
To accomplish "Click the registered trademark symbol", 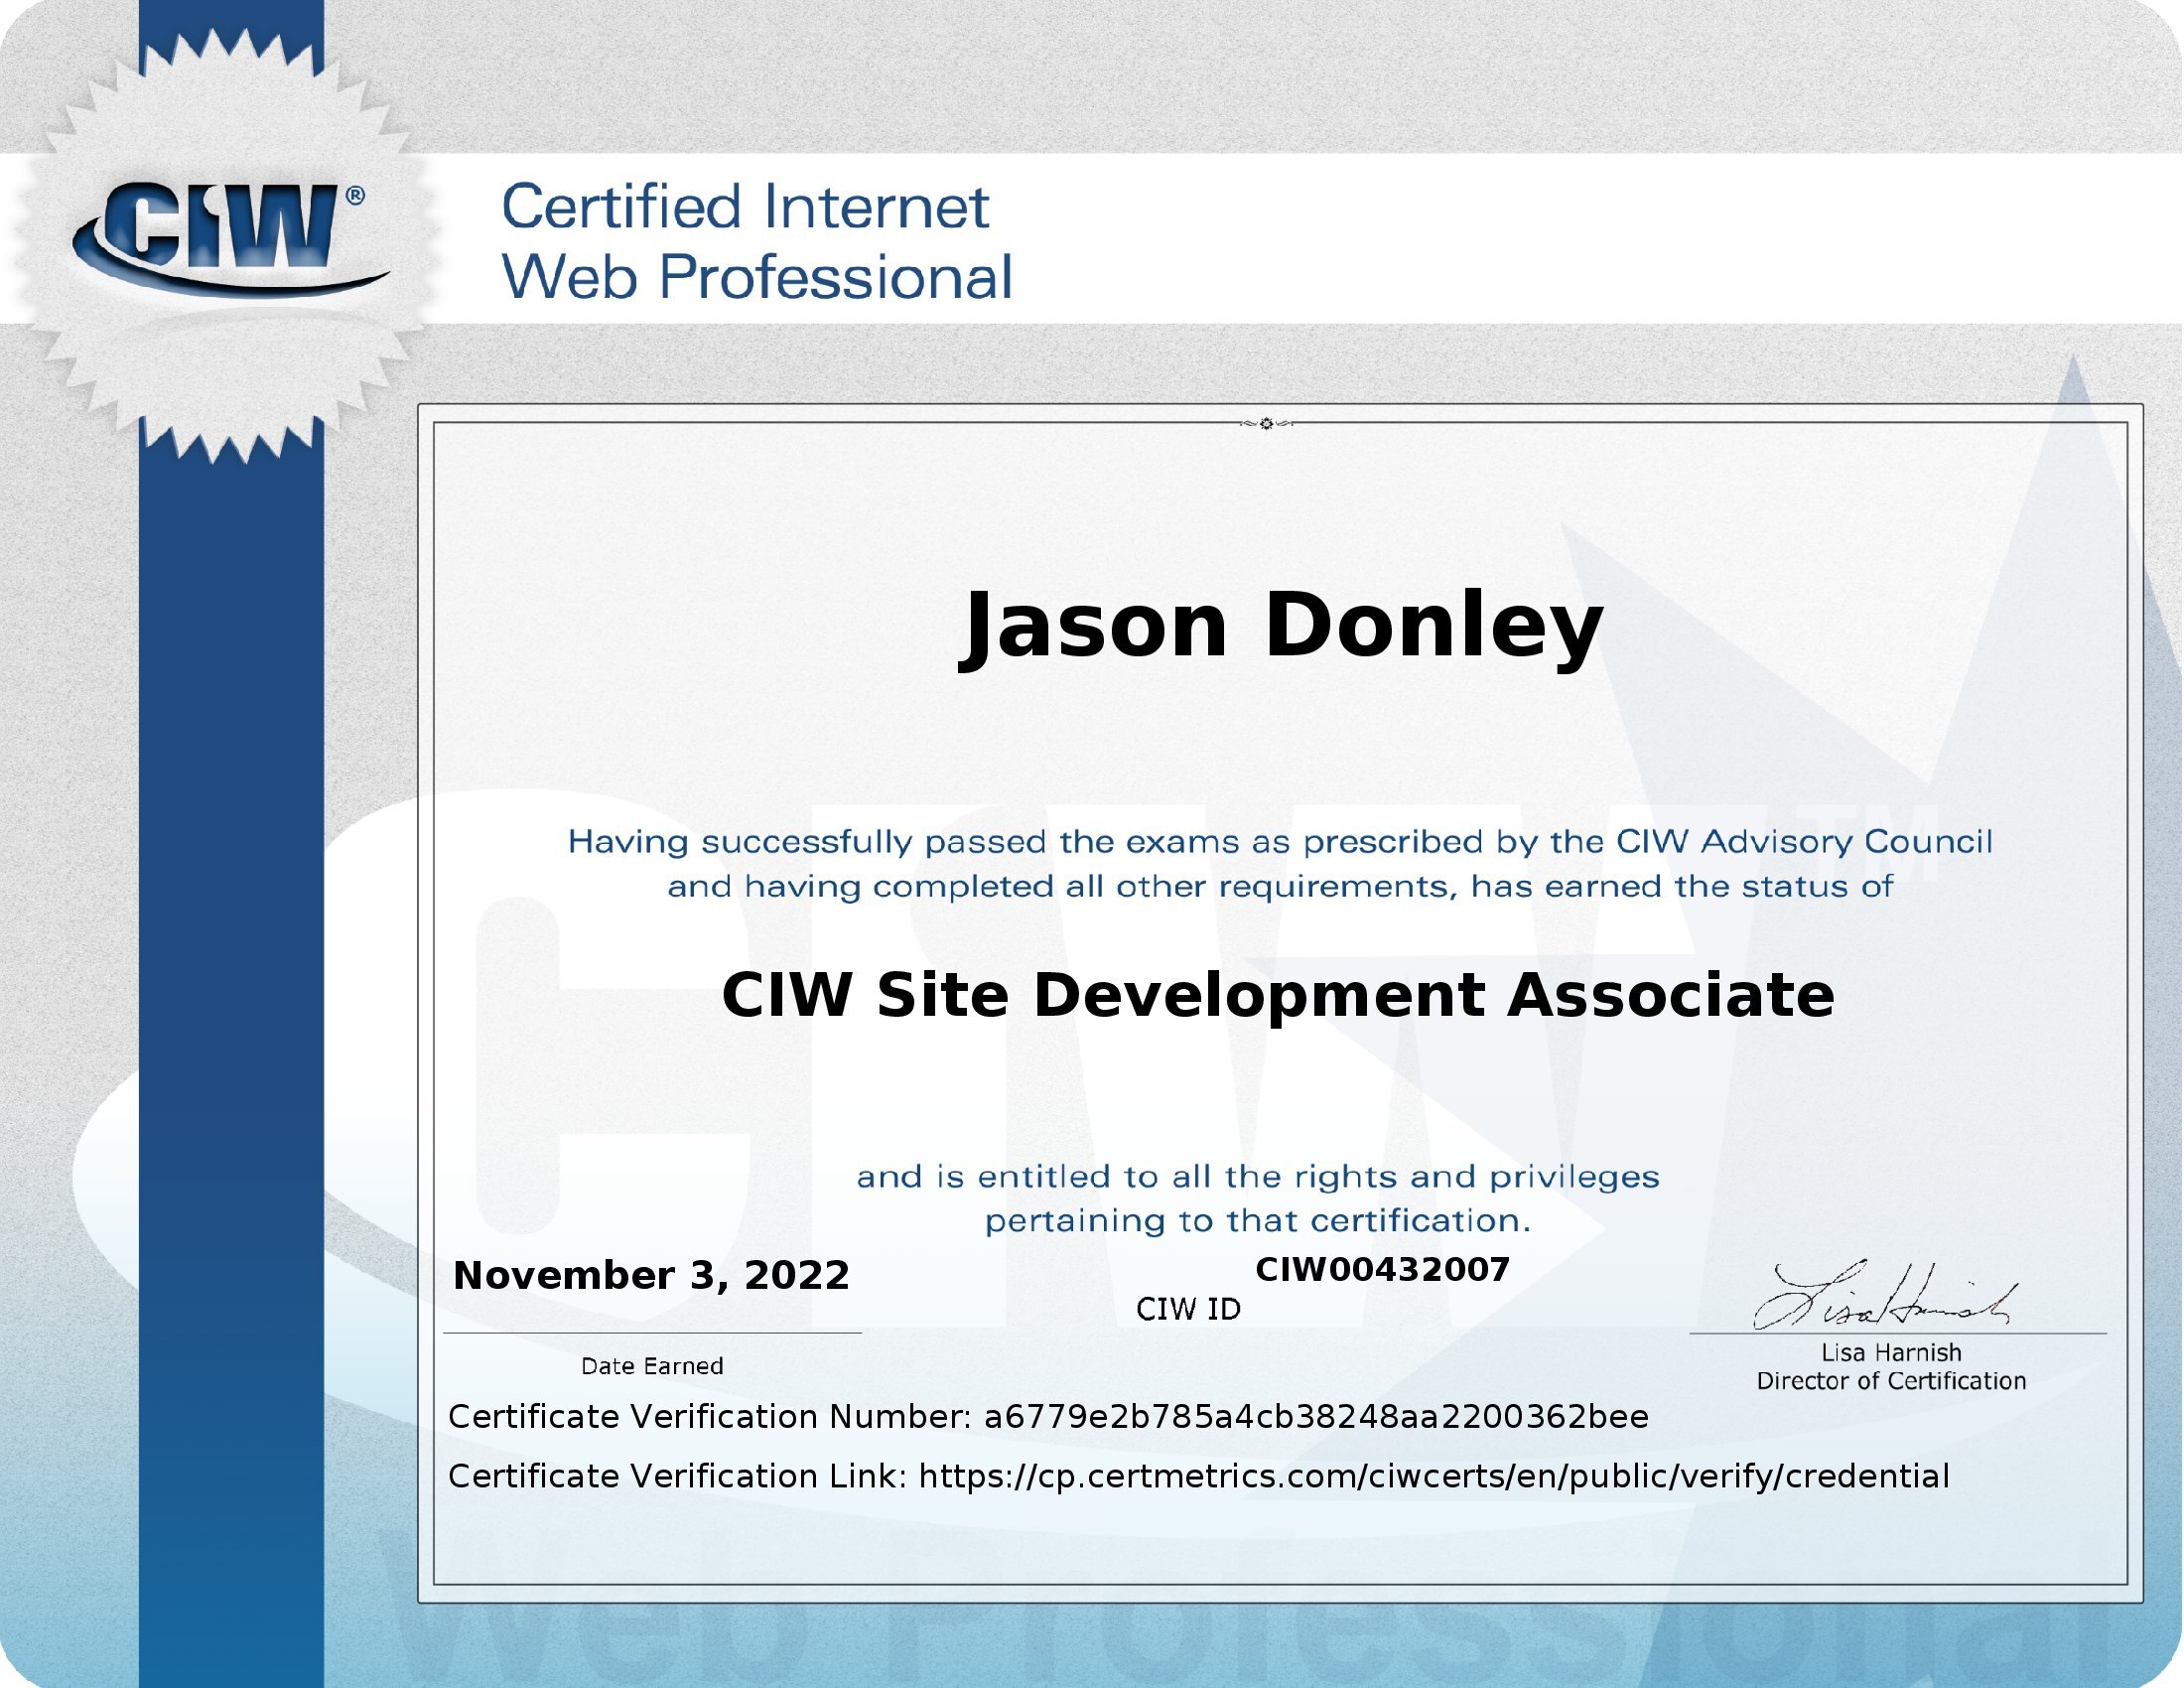I will pyautogui.click(x=355, y=196).
